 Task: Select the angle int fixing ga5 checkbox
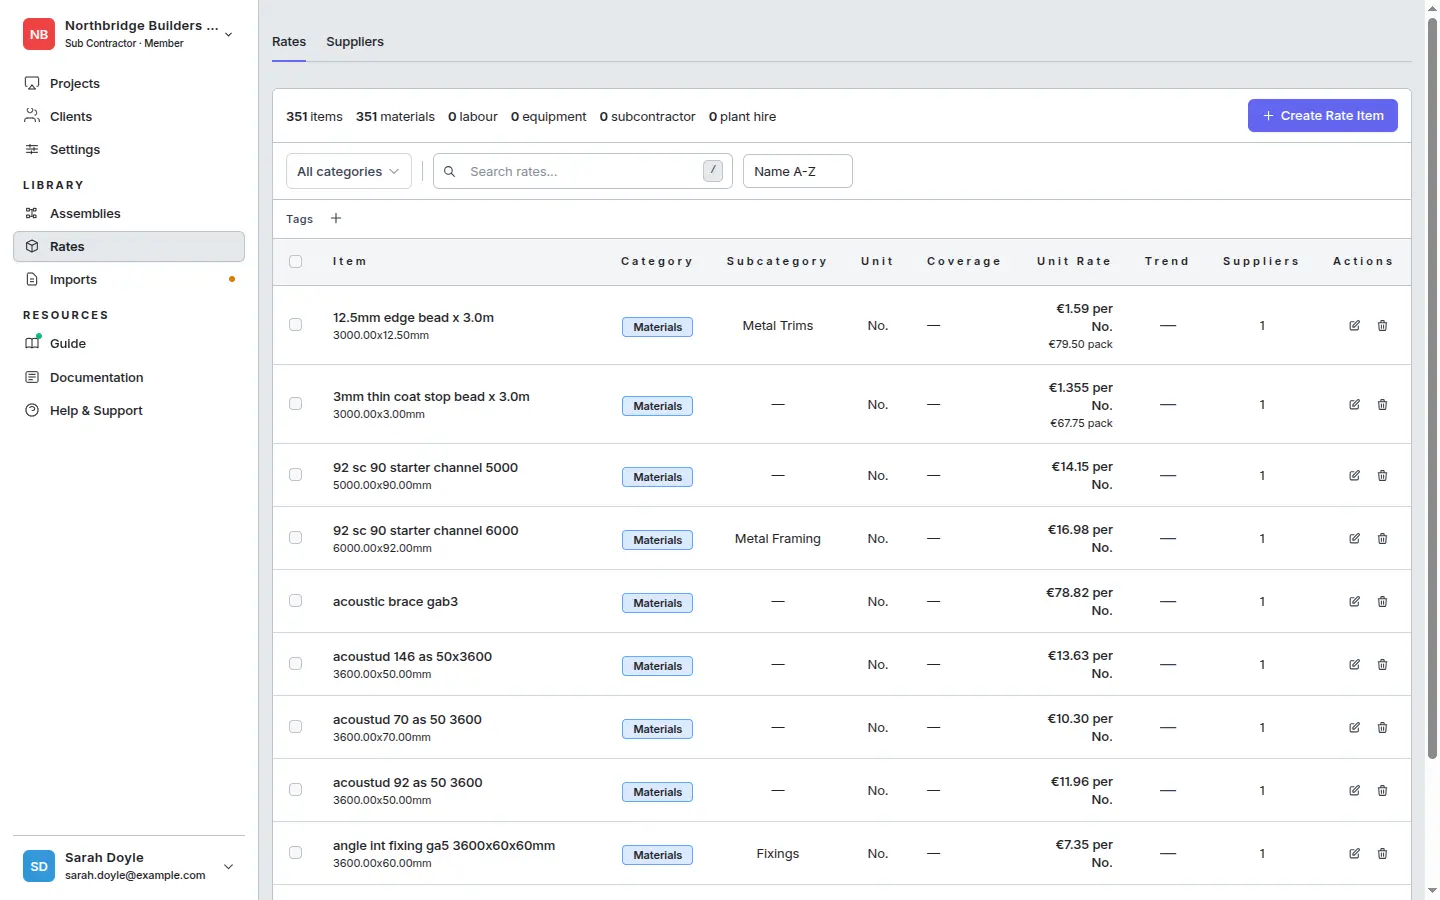pos(295,852)
